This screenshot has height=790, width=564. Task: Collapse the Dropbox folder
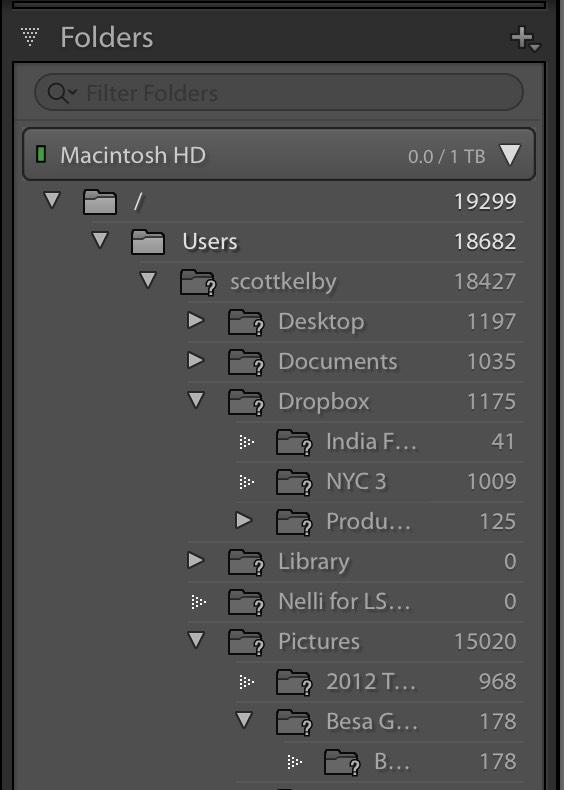point(196,401)
